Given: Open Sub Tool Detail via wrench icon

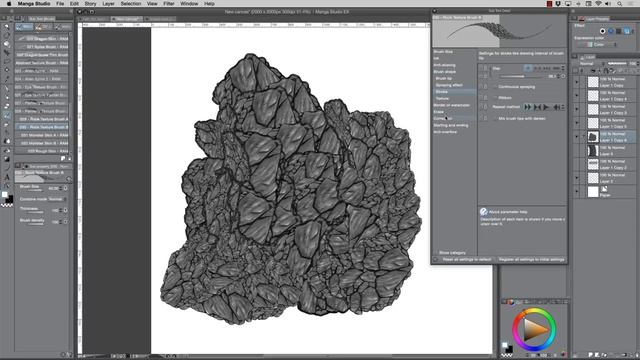Looking at the screenshot, I should (69, 179).
